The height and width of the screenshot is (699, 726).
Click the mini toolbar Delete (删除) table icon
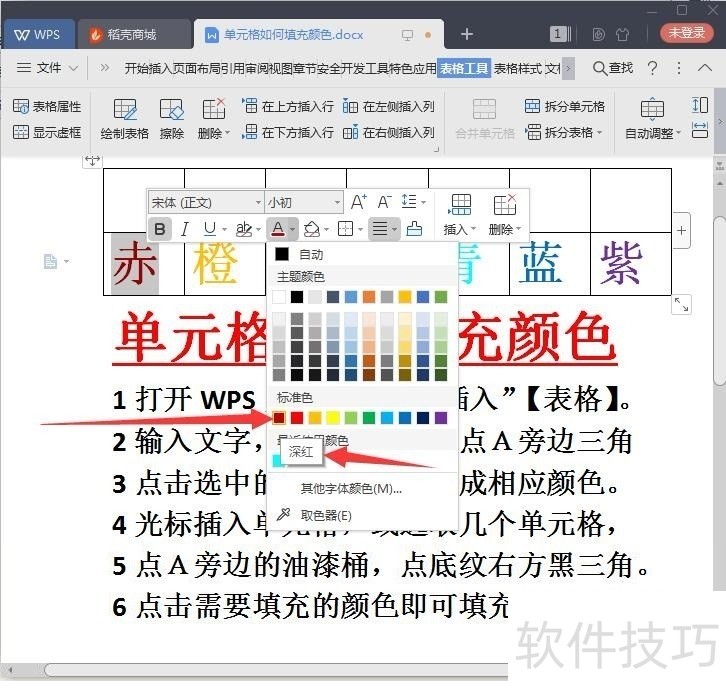(x=505, y=214)
